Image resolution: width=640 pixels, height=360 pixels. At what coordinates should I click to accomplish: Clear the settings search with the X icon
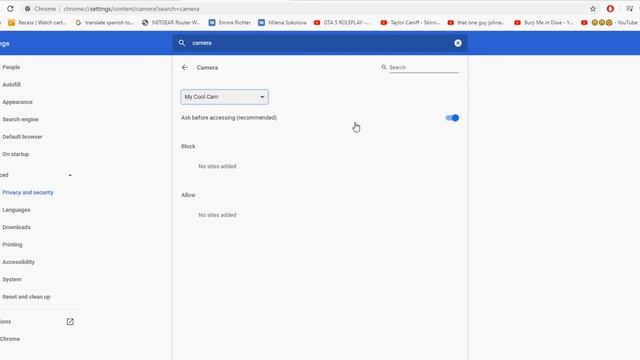pyautogui.click(x=458, y=43)
